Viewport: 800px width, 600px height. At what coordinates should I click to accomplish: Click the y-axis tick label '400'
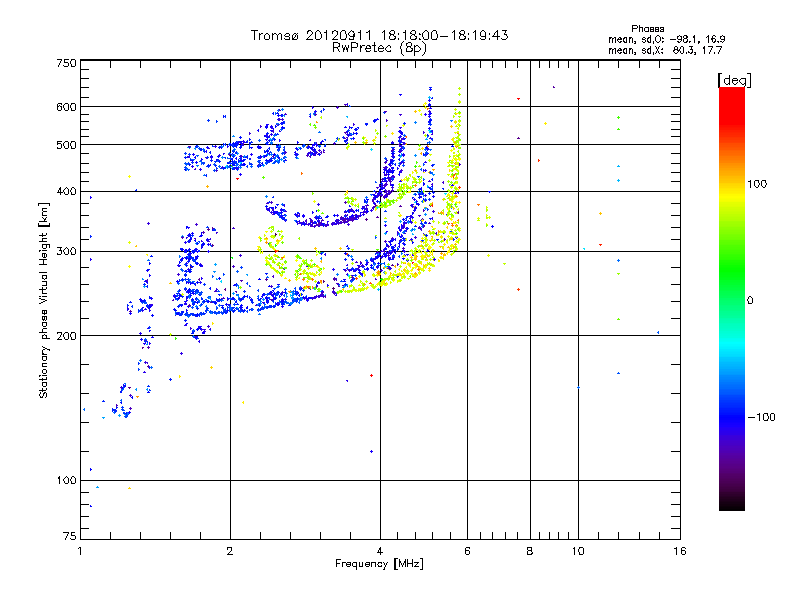(66, 191)
